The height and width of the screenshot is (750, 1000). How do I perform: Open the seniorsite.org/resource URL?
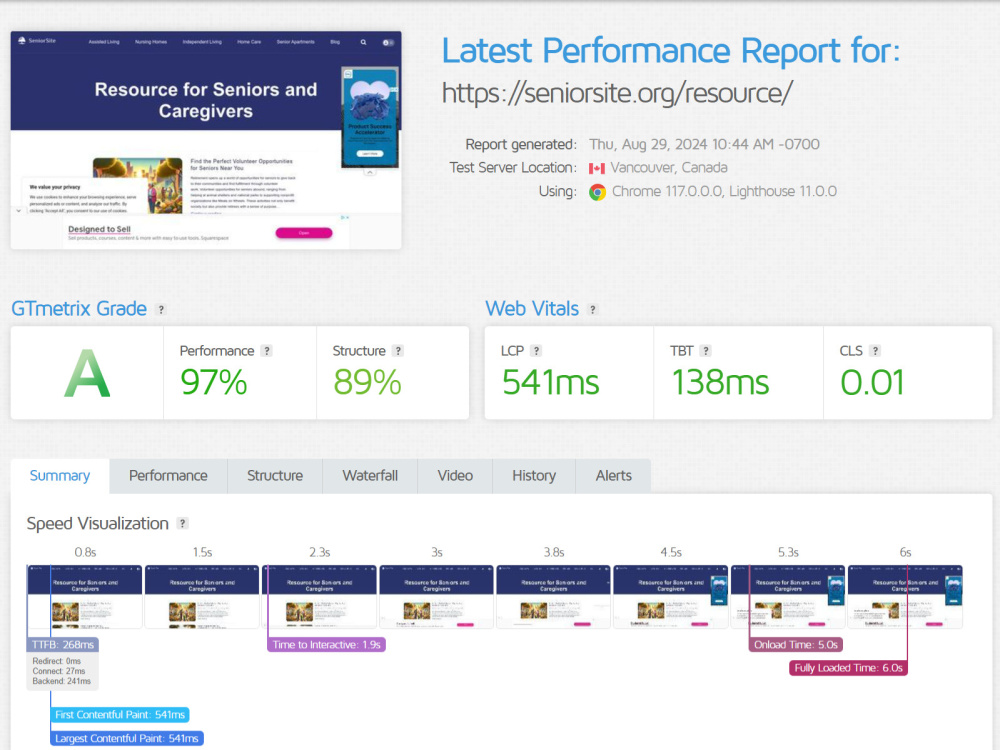pyautogui.click(x=617, y=93)
